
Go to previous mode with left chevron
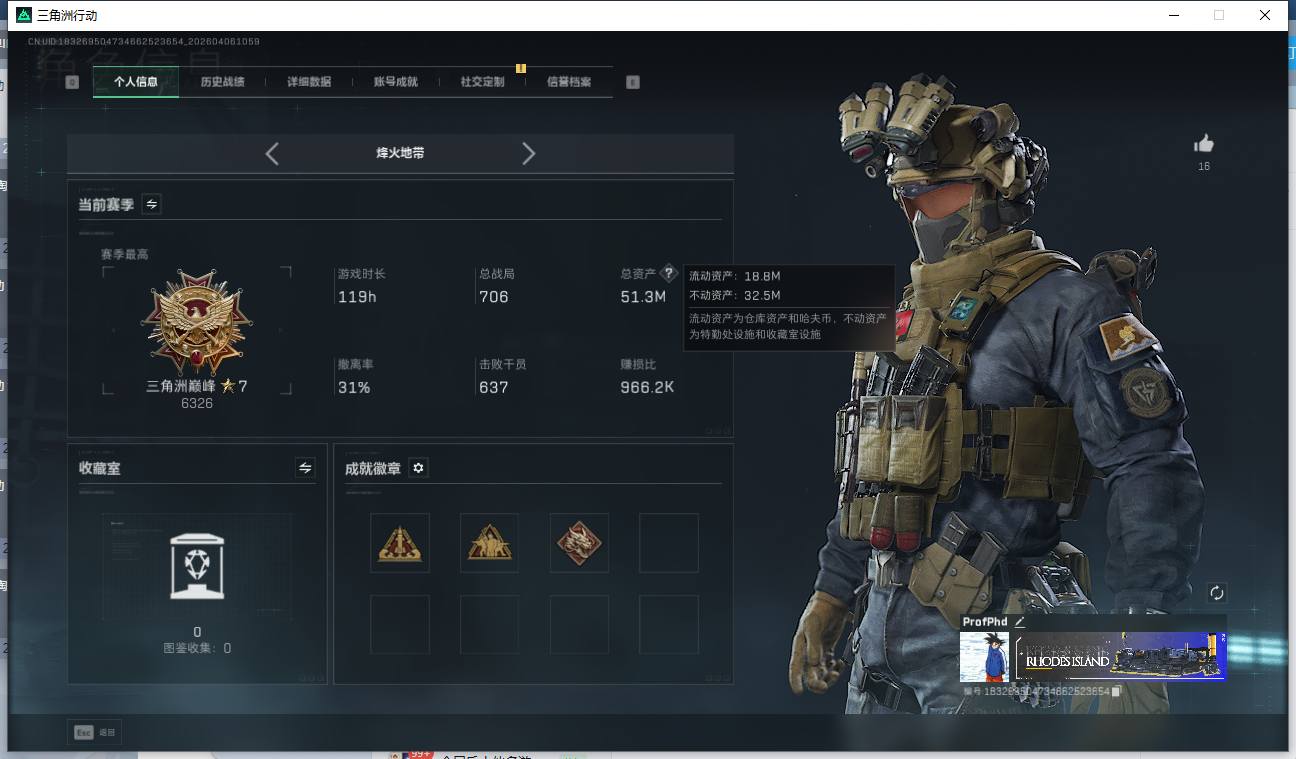point(272,154)
